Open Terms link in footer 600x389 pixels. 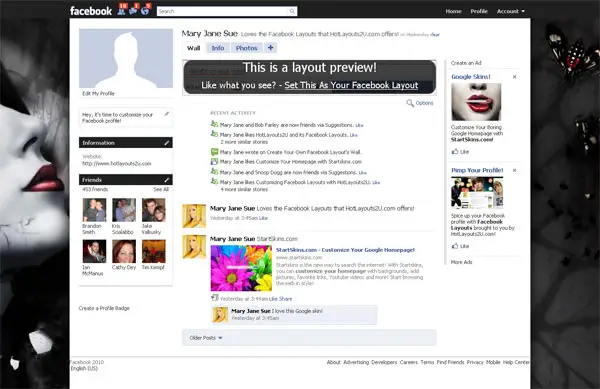point(427,362)
